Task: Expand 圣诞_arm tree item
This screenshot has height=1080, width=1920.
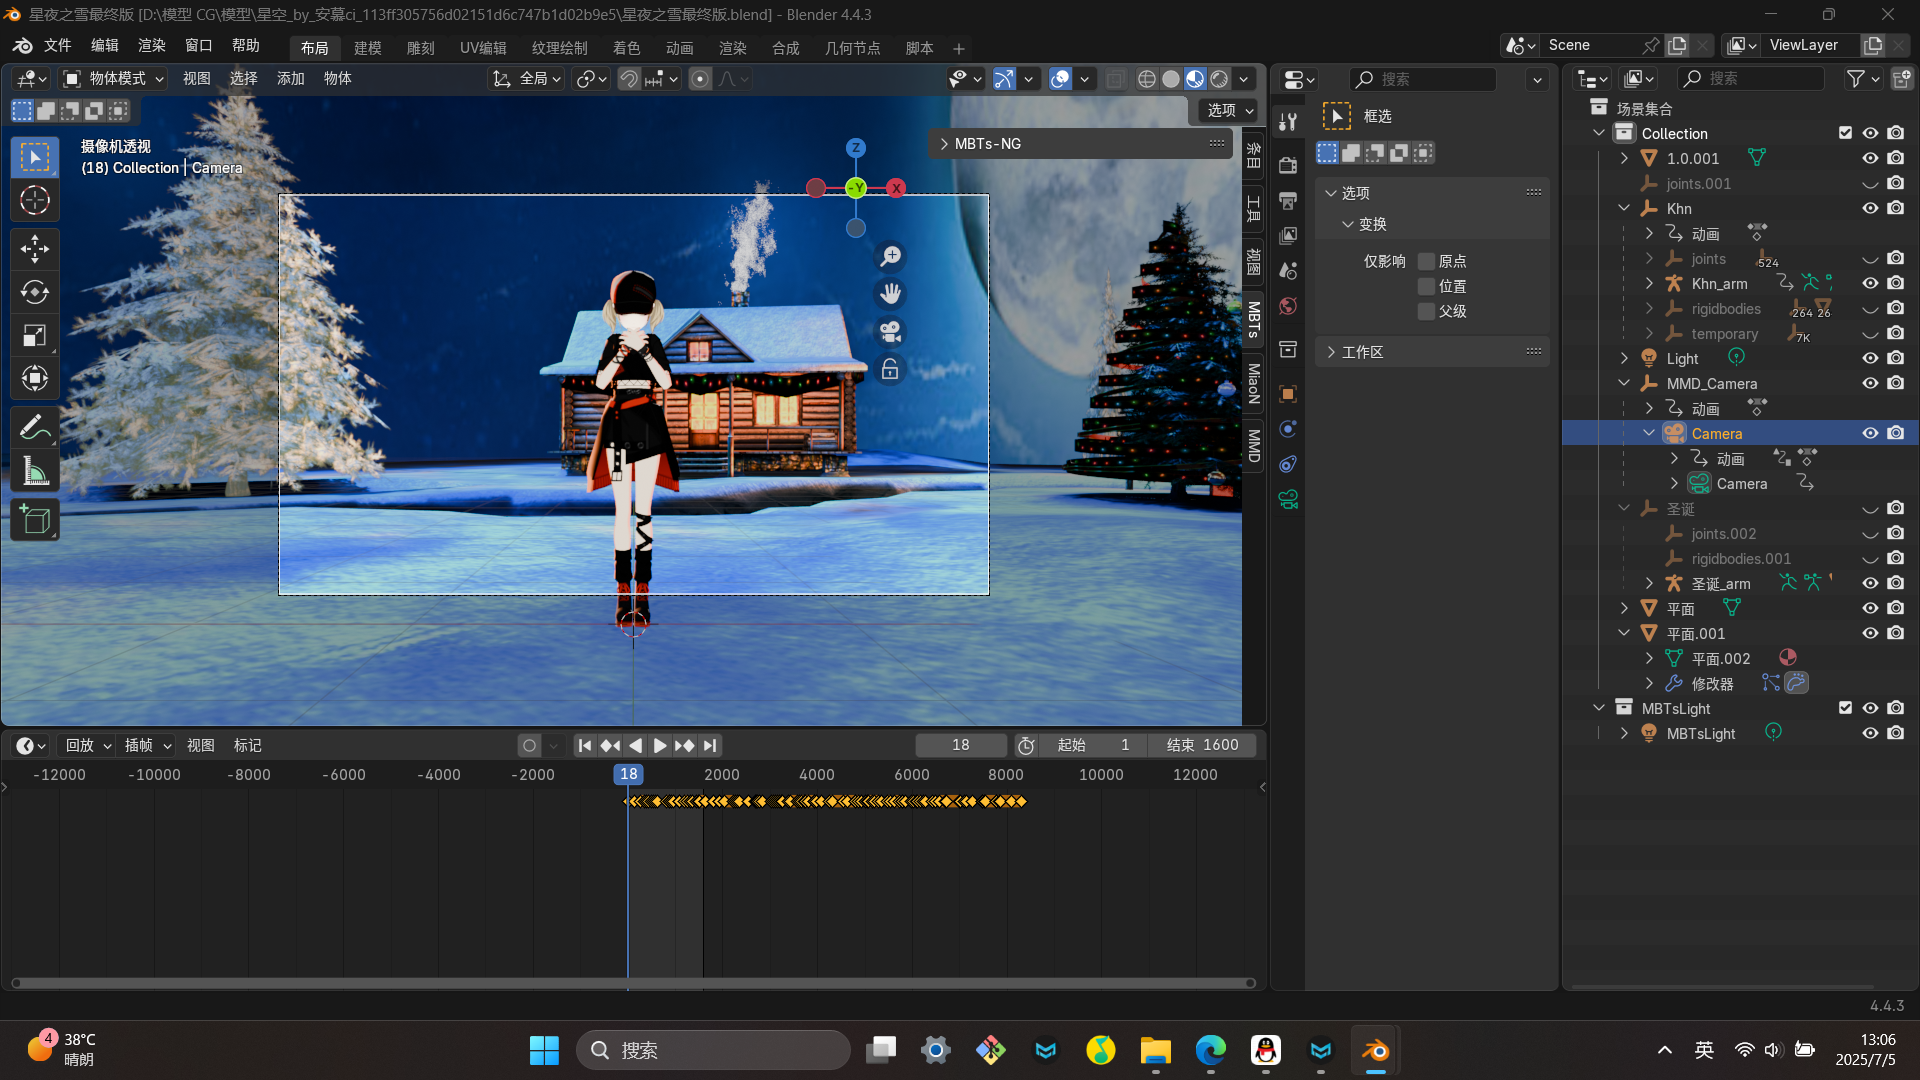Action: 1649,583
